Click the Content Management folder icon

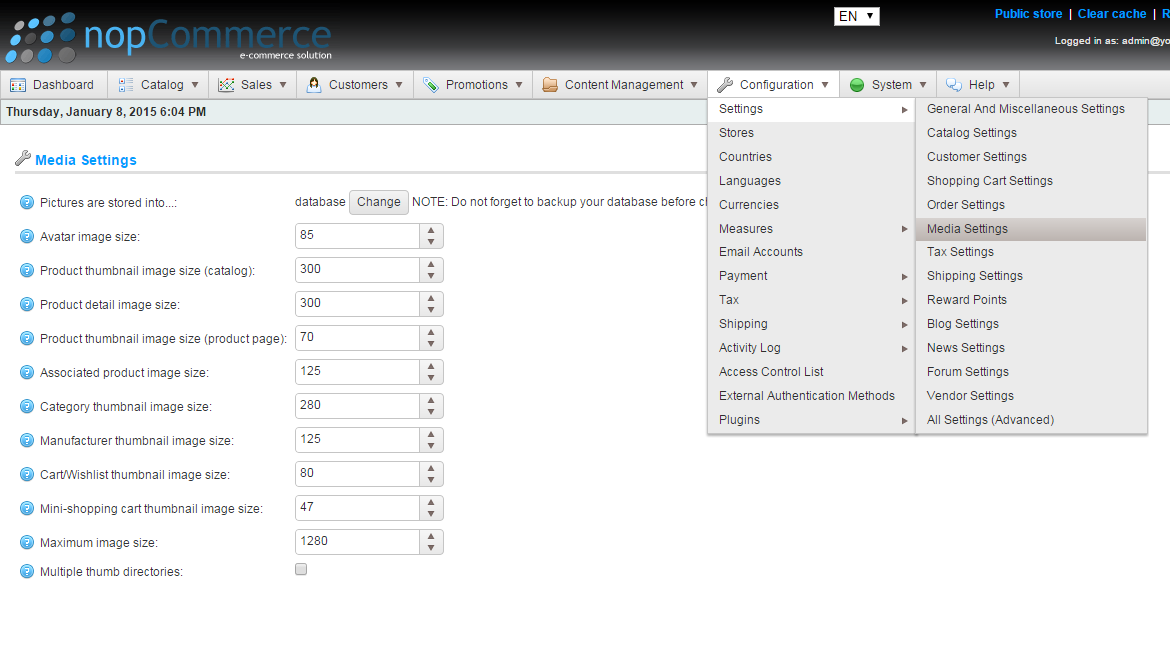[x=550, y=85]
